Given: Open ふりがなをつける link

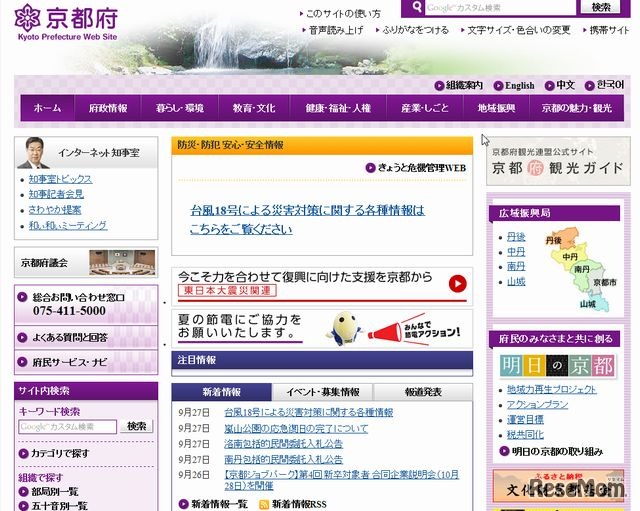Looking at the screenshot, I should (415, 30).
